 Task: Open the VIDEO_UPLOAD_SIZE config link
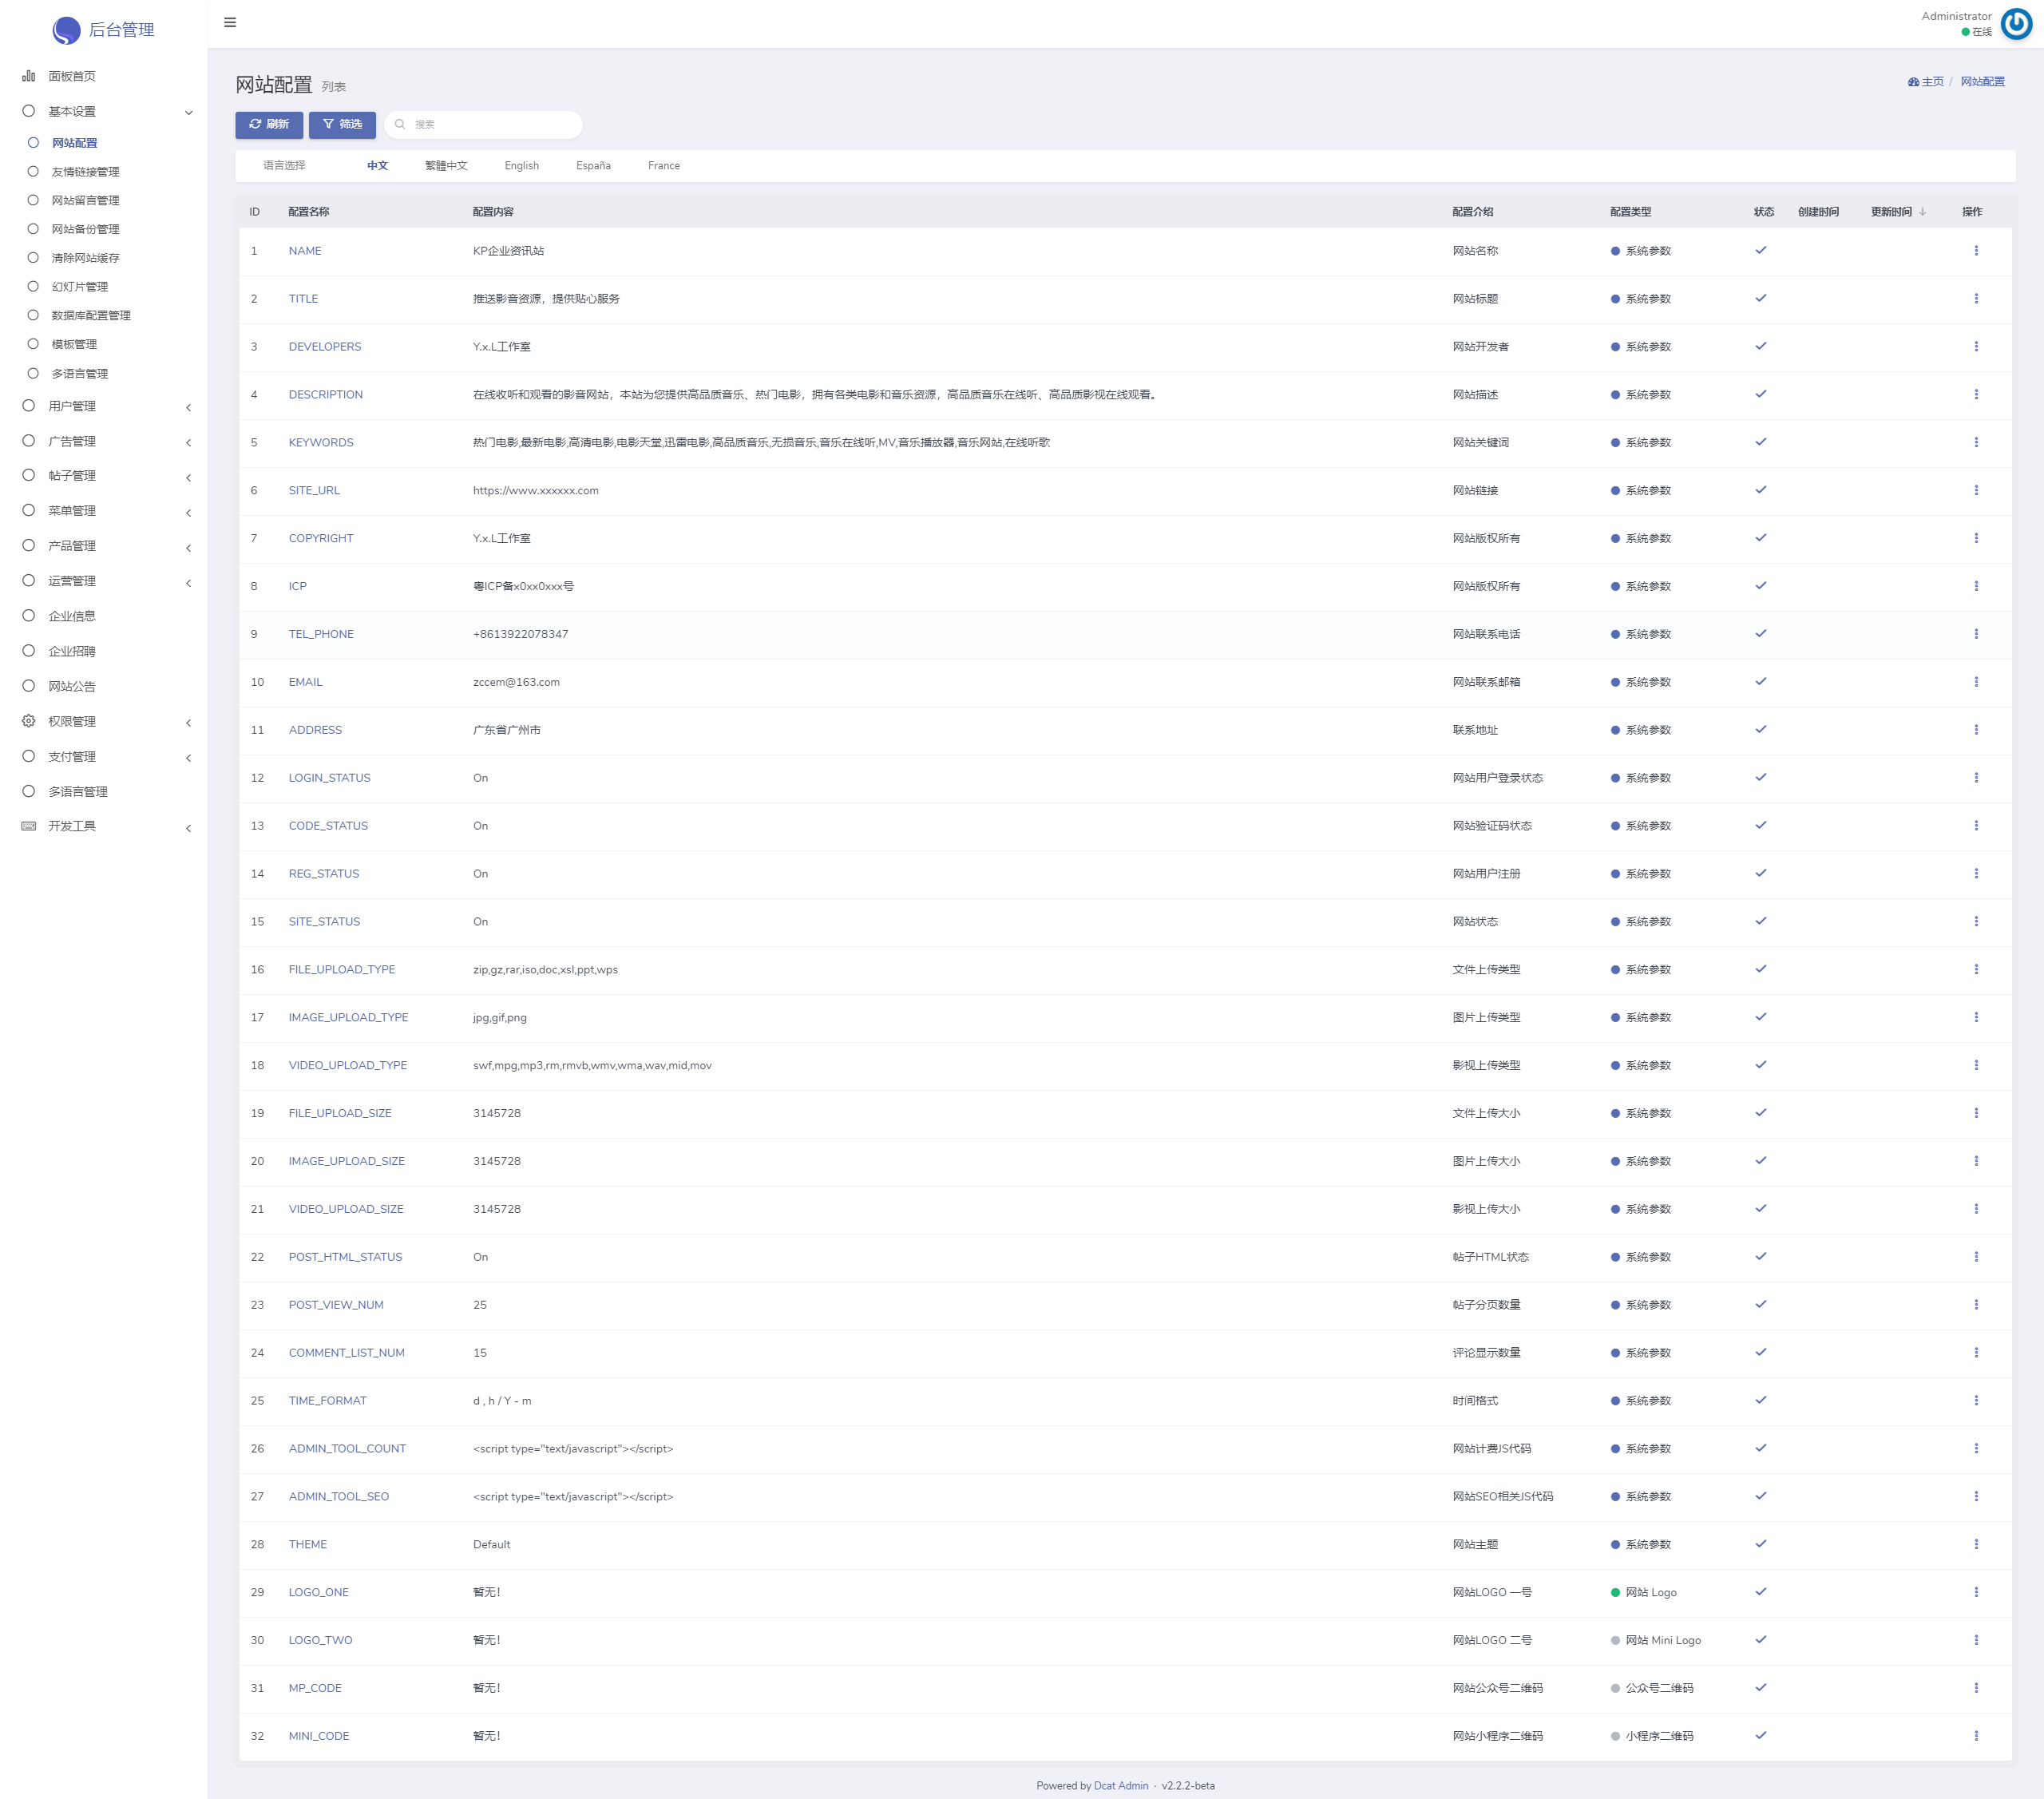[x=346, y=1209]
